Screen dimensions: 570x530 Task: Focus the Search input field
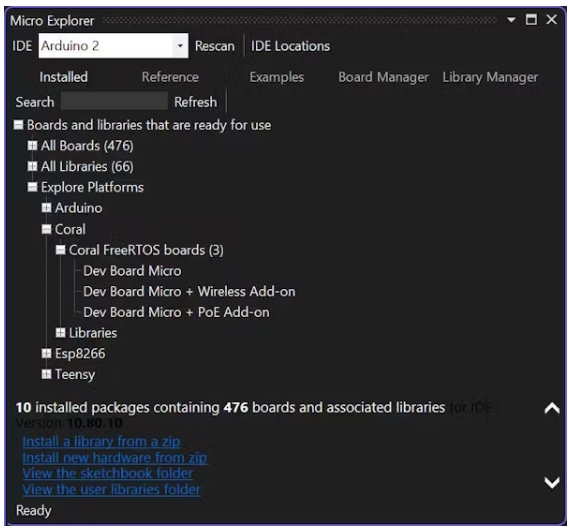coord(114,101)
